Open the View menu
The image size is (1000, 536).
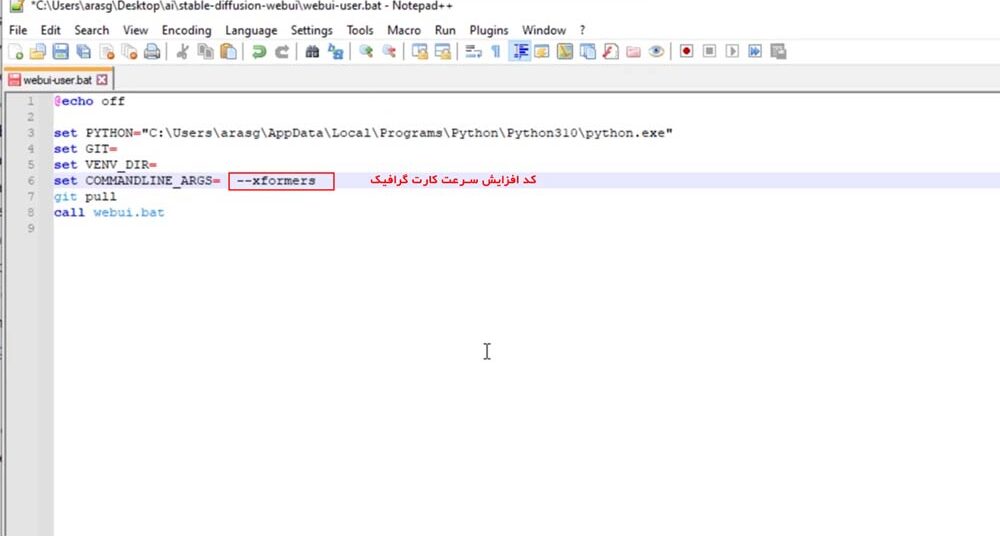point(135,30)
